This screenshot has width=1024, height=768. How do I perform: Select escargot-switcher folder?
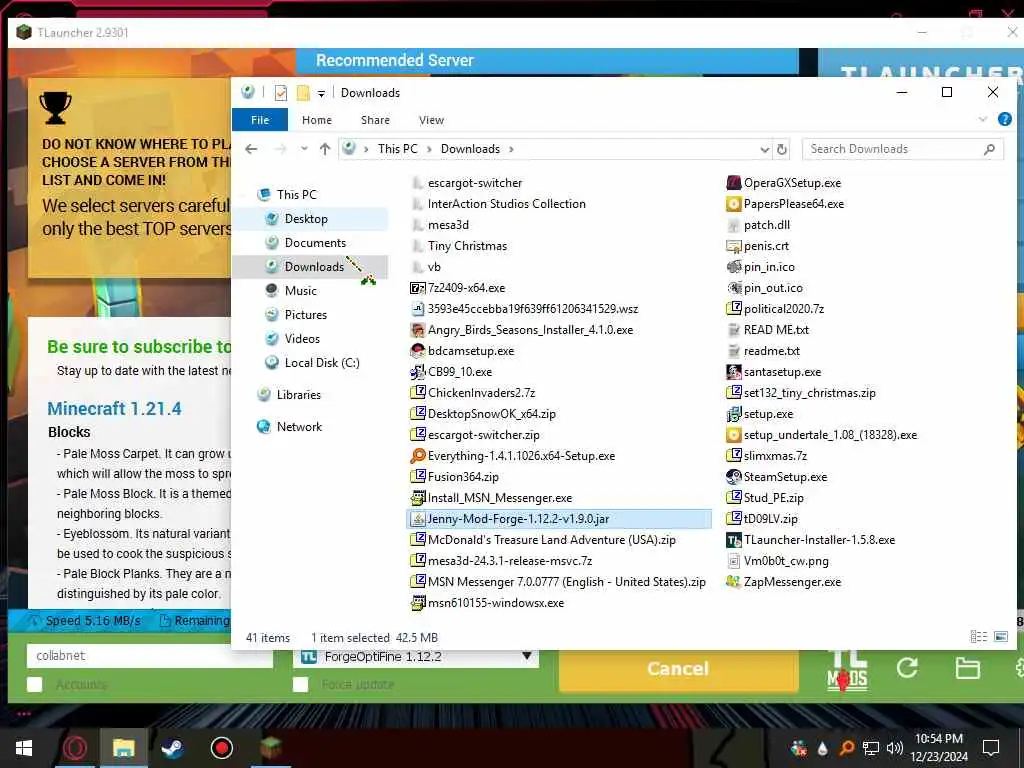[x=467, y=183]
